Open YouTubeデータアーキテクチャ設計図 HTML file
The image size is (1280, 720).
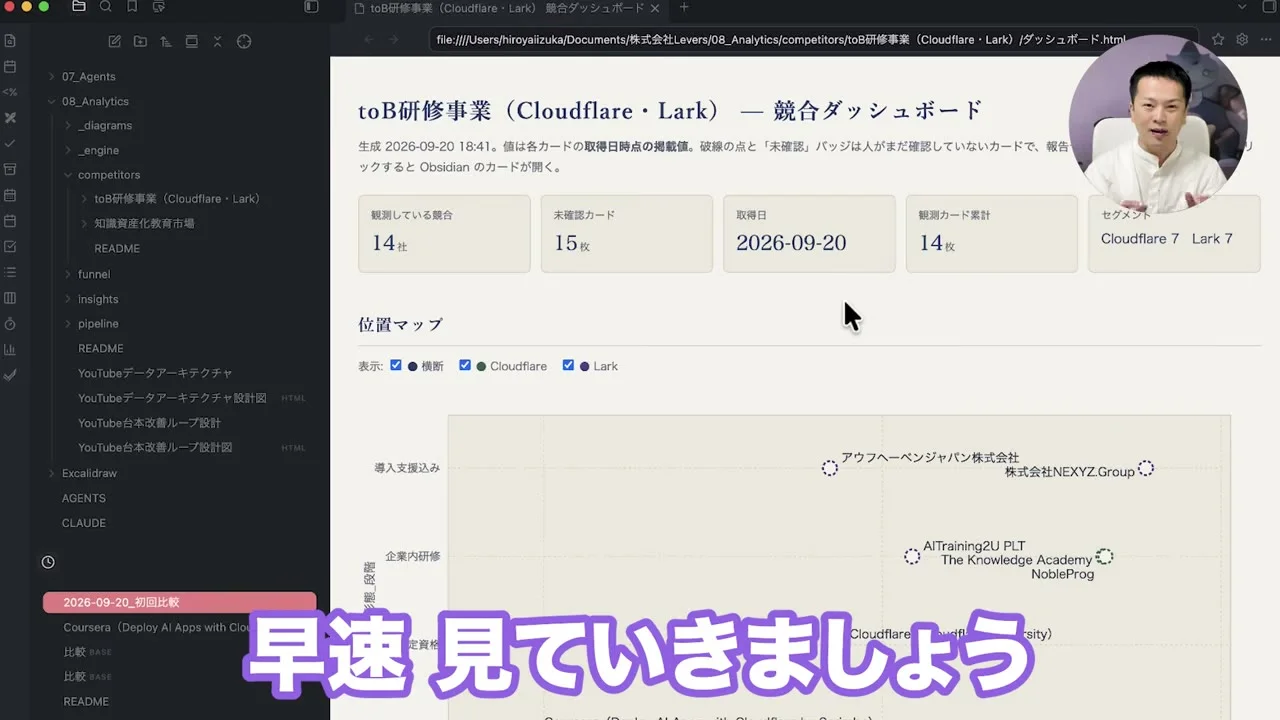(172, 398)
